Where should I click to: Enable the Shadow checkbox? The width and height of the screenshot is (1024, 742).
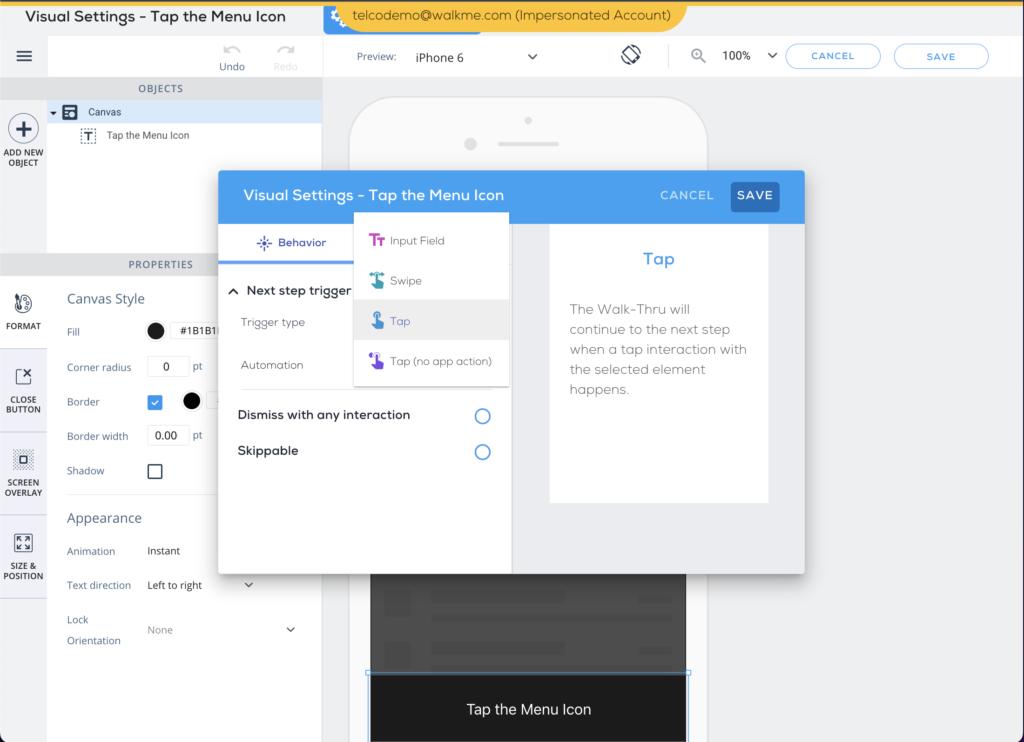[155, 471]
